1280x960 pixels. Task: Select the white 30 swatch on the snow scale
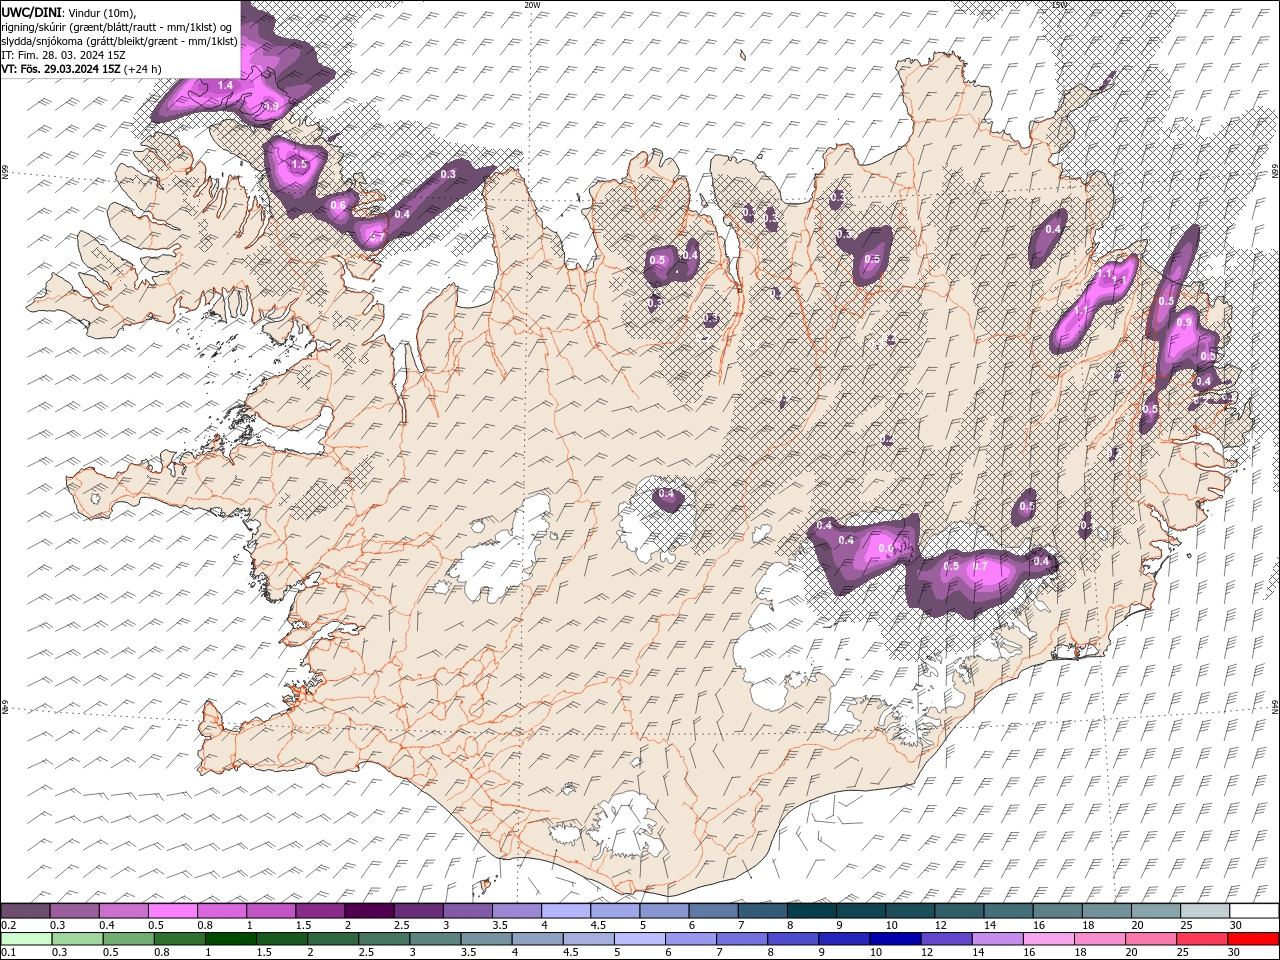click(1253, 911)
